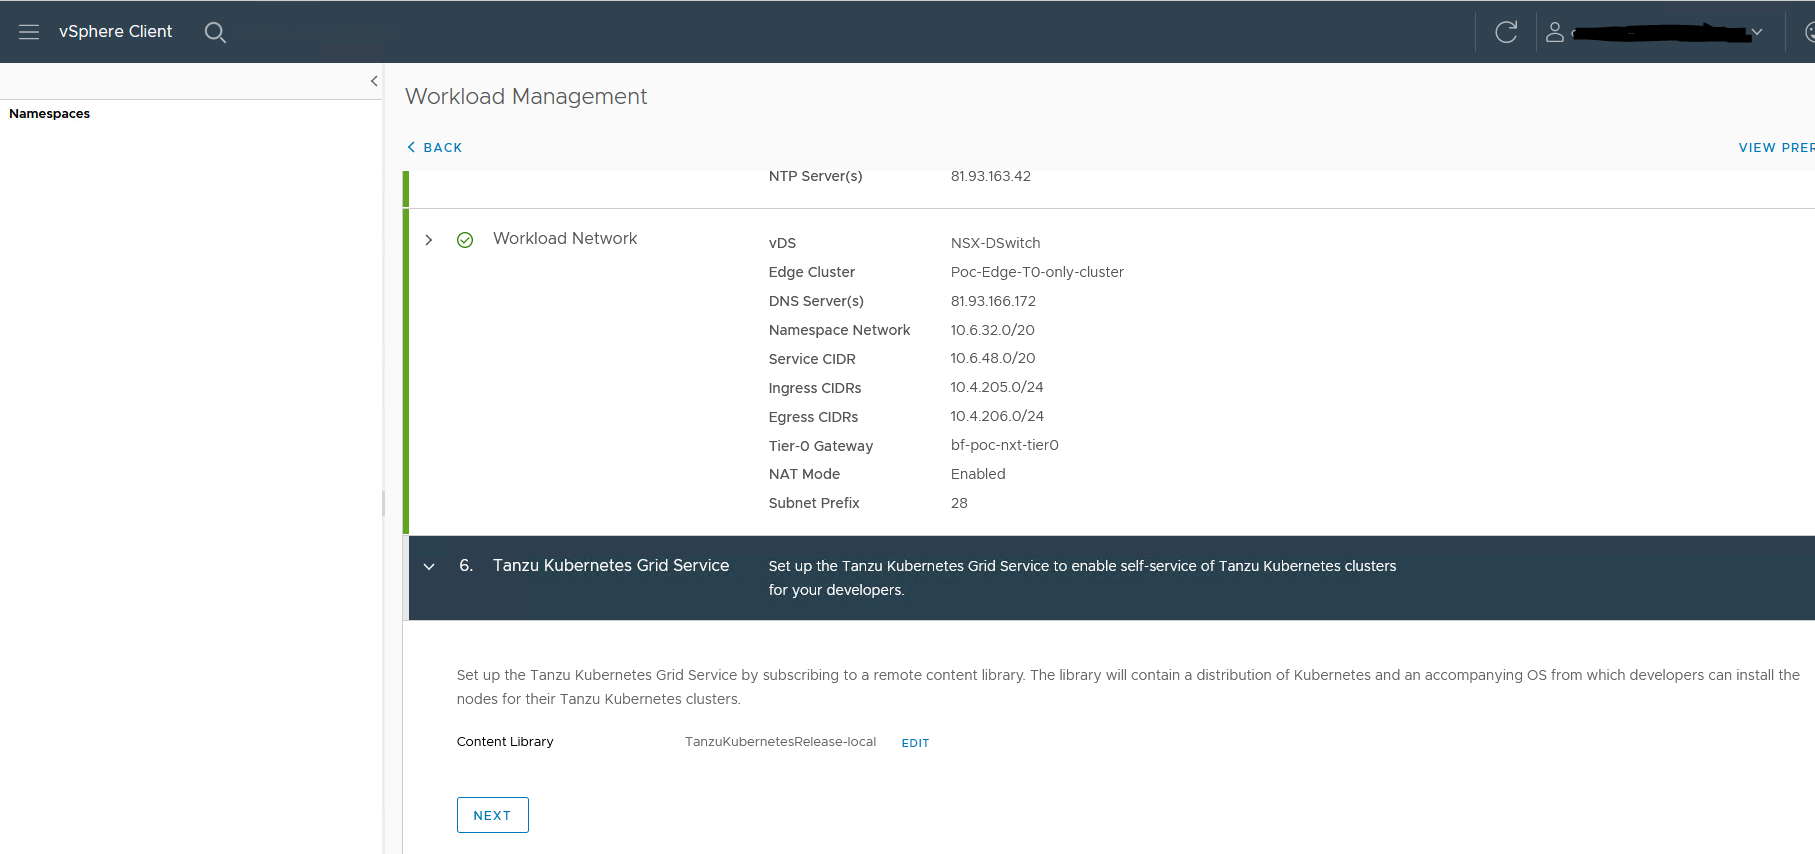The width and height of the screenshot is (1815, 854).
Task: Select Namespaces in the sidebar
Action: (x=50, y=114)
